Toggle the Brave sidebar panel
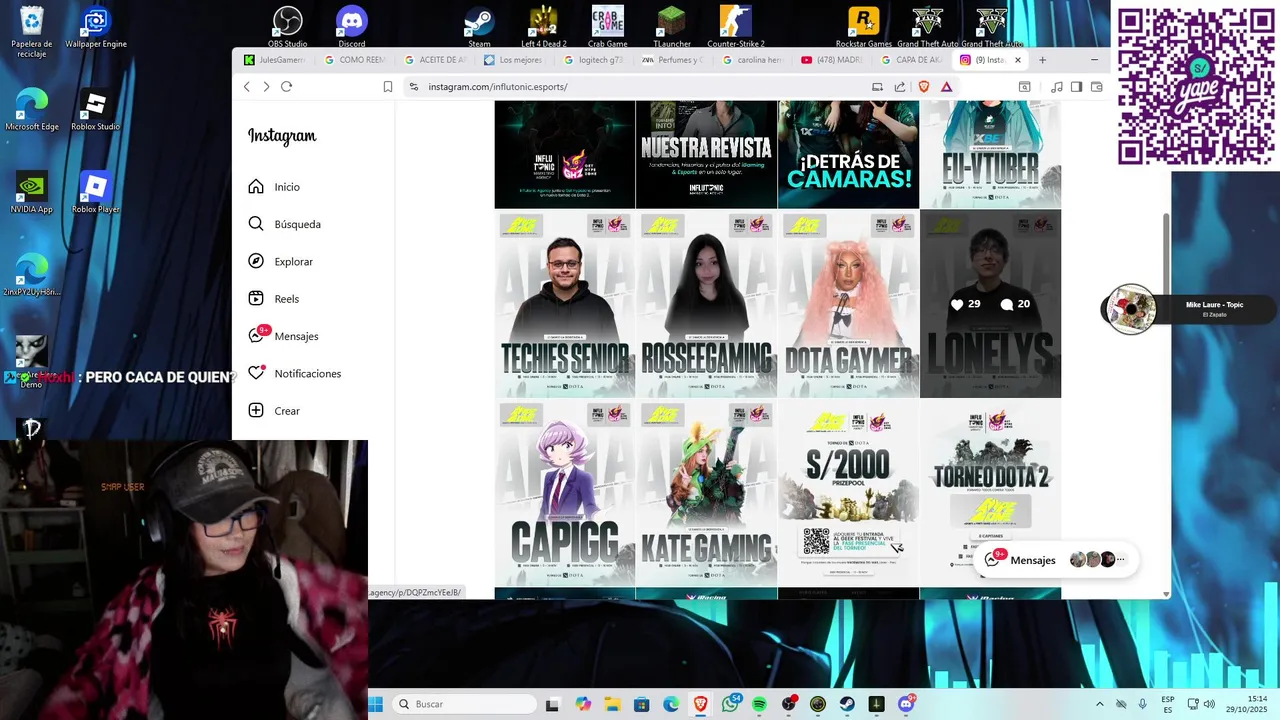 (x=1077, y=87)
